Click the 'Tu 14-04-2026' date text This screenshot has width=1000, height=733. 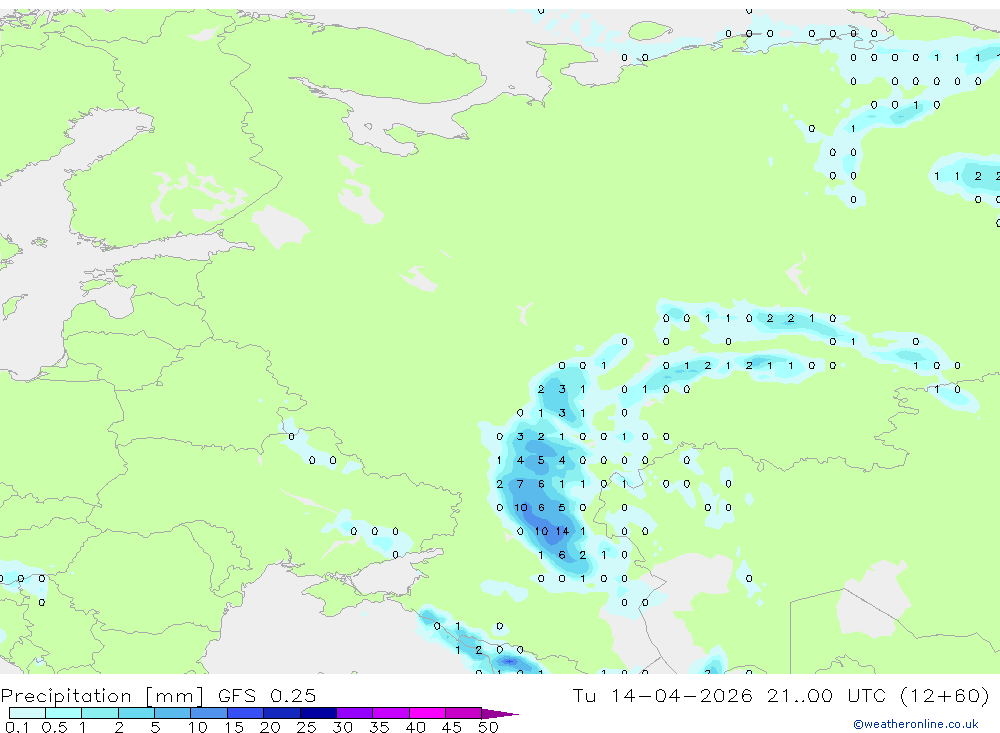(x=663, y=695)
